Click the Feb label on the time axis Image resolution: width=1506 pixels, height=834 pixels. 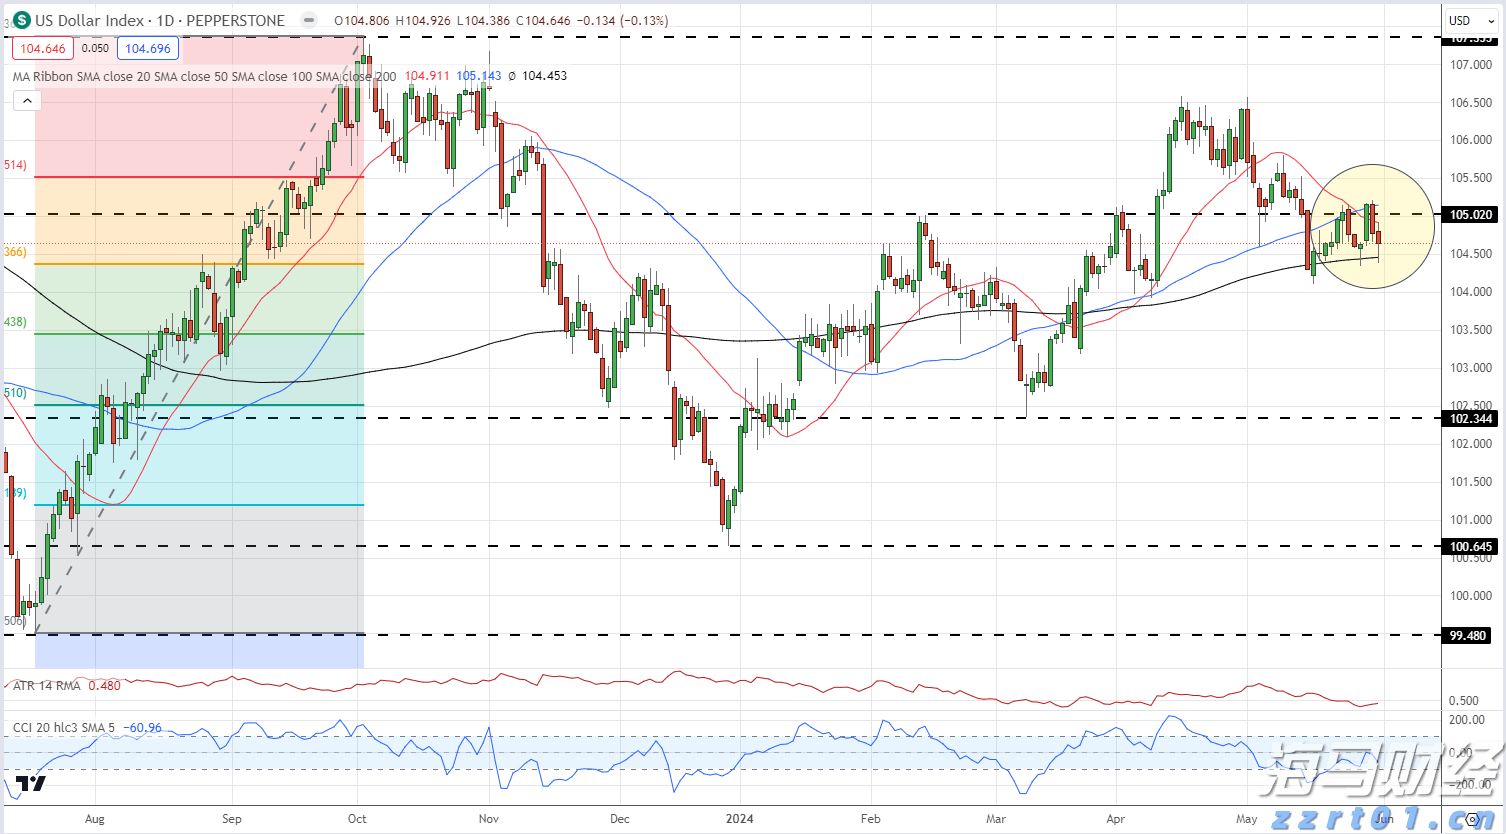[x=871, y=819]
